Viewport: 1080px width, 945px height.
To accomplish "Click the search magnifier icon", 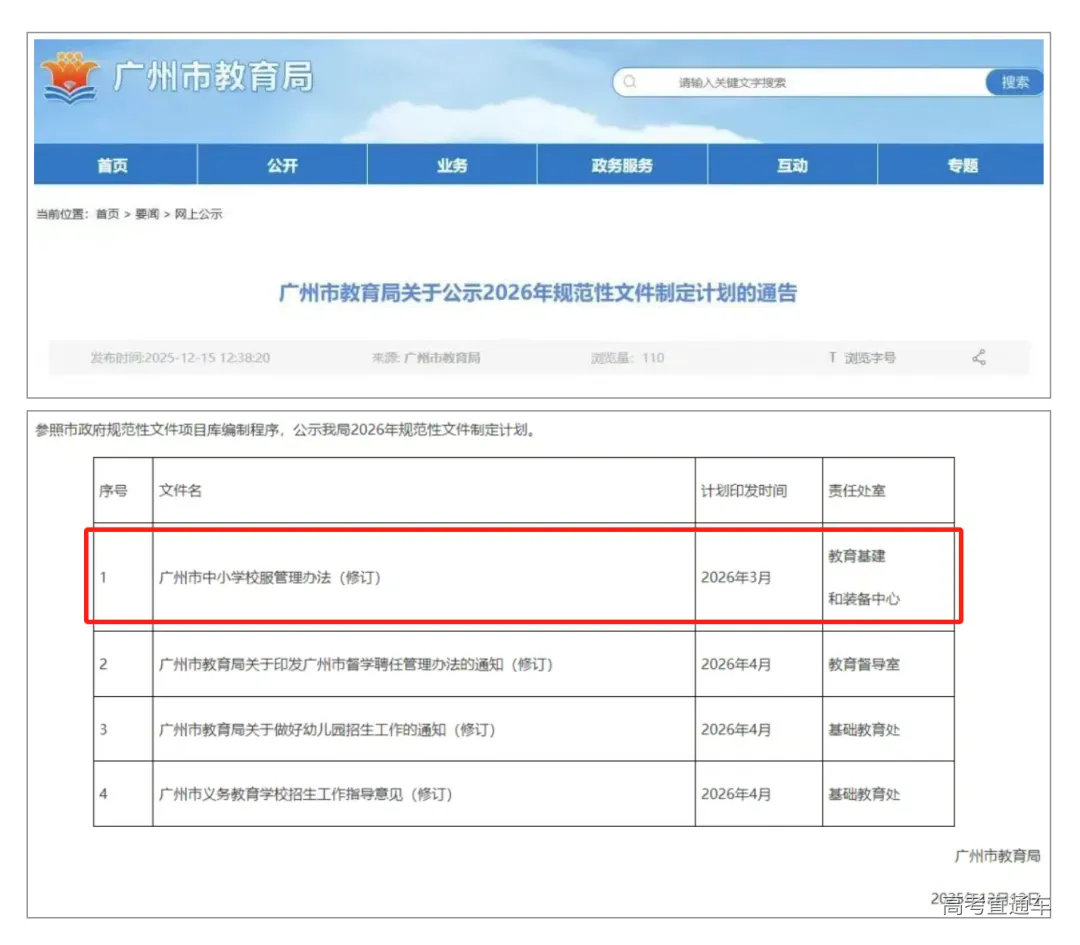I will pyautogui.click(x=631, y=82).
